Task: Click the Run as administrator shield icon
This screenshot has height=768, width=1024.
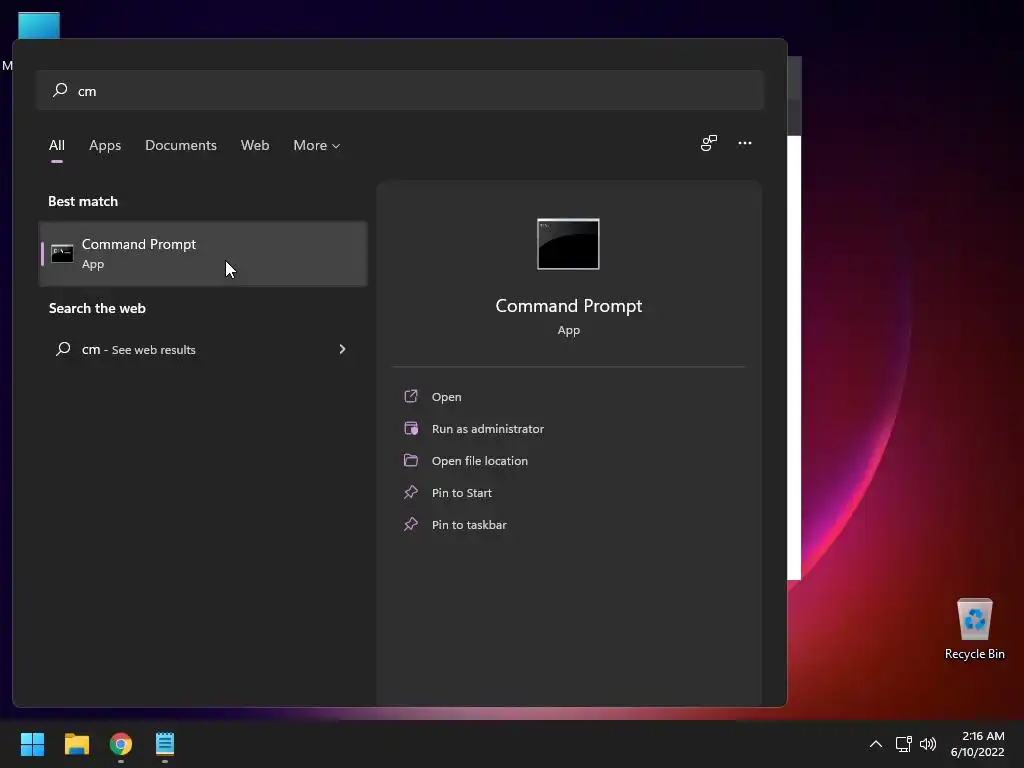Action: coord(411,428)
